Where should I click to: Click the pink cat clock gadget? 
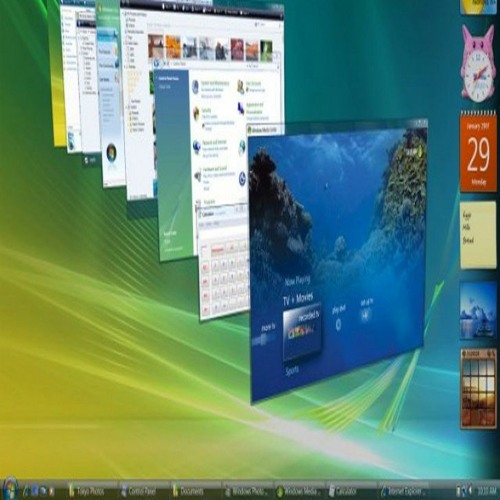click(x=478, y=64)
